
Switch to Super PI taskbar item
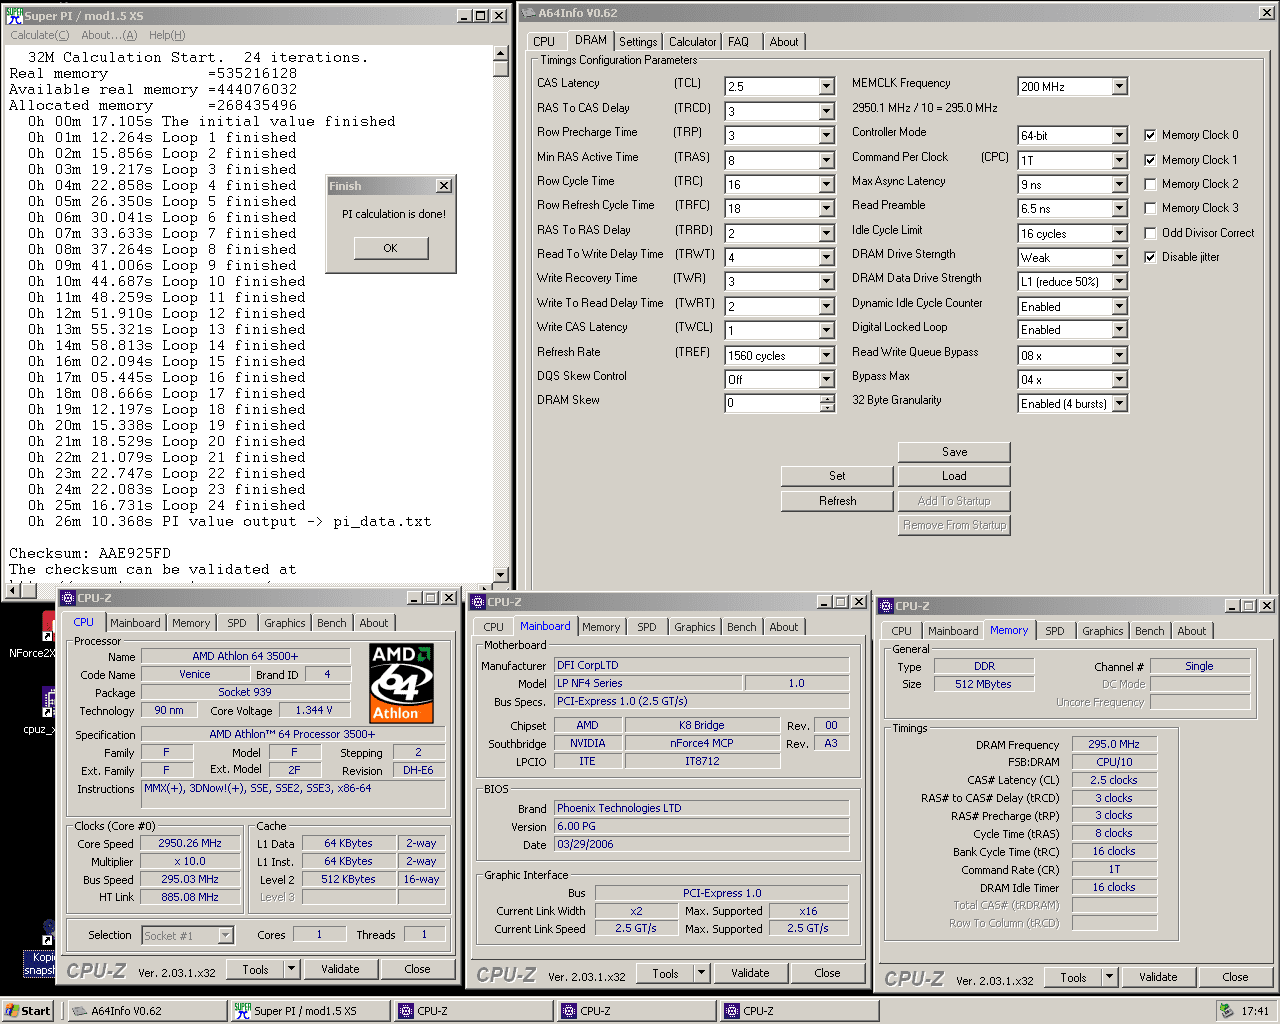[x=310, y=1011]
